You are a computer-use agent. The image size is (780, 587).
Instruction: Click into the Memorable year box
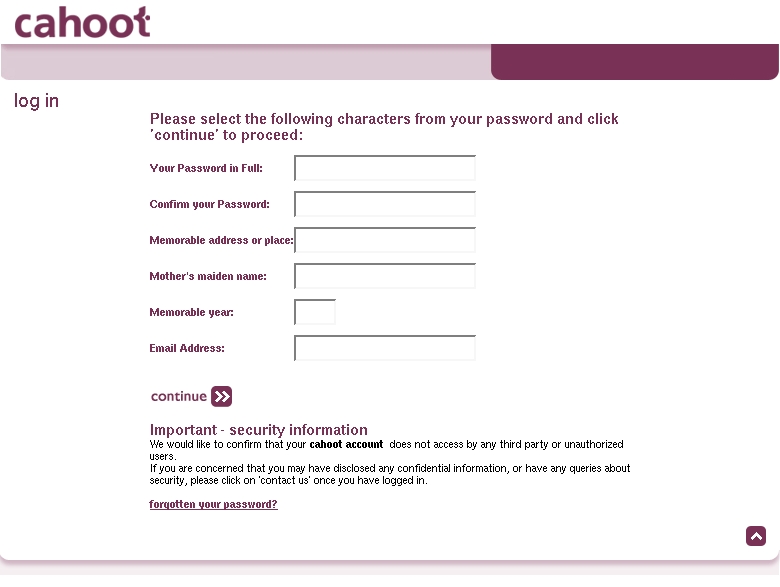tap(315, 312)
